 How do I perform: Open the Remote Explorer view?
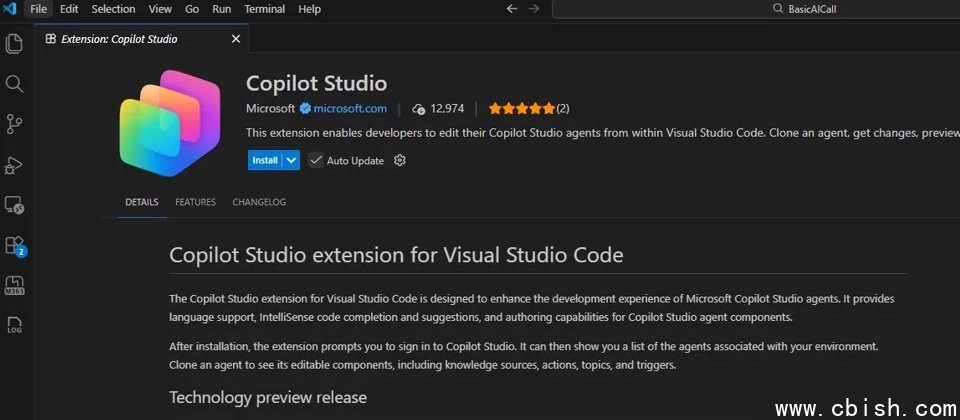pyautogui.click(x=14, y=205)
